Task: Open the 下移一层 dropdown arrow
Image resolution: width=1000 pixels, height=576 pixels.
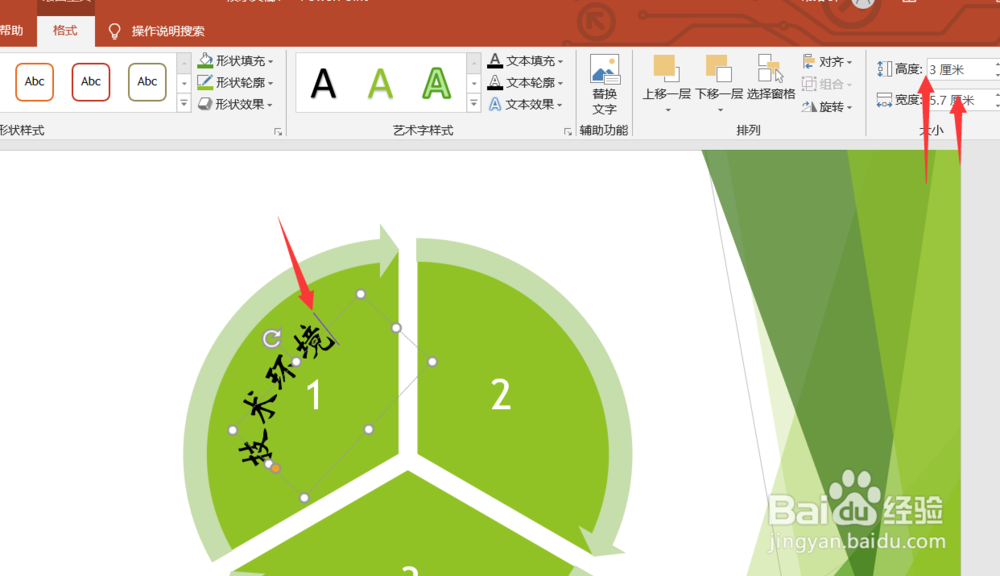Action: coord(720,110)
